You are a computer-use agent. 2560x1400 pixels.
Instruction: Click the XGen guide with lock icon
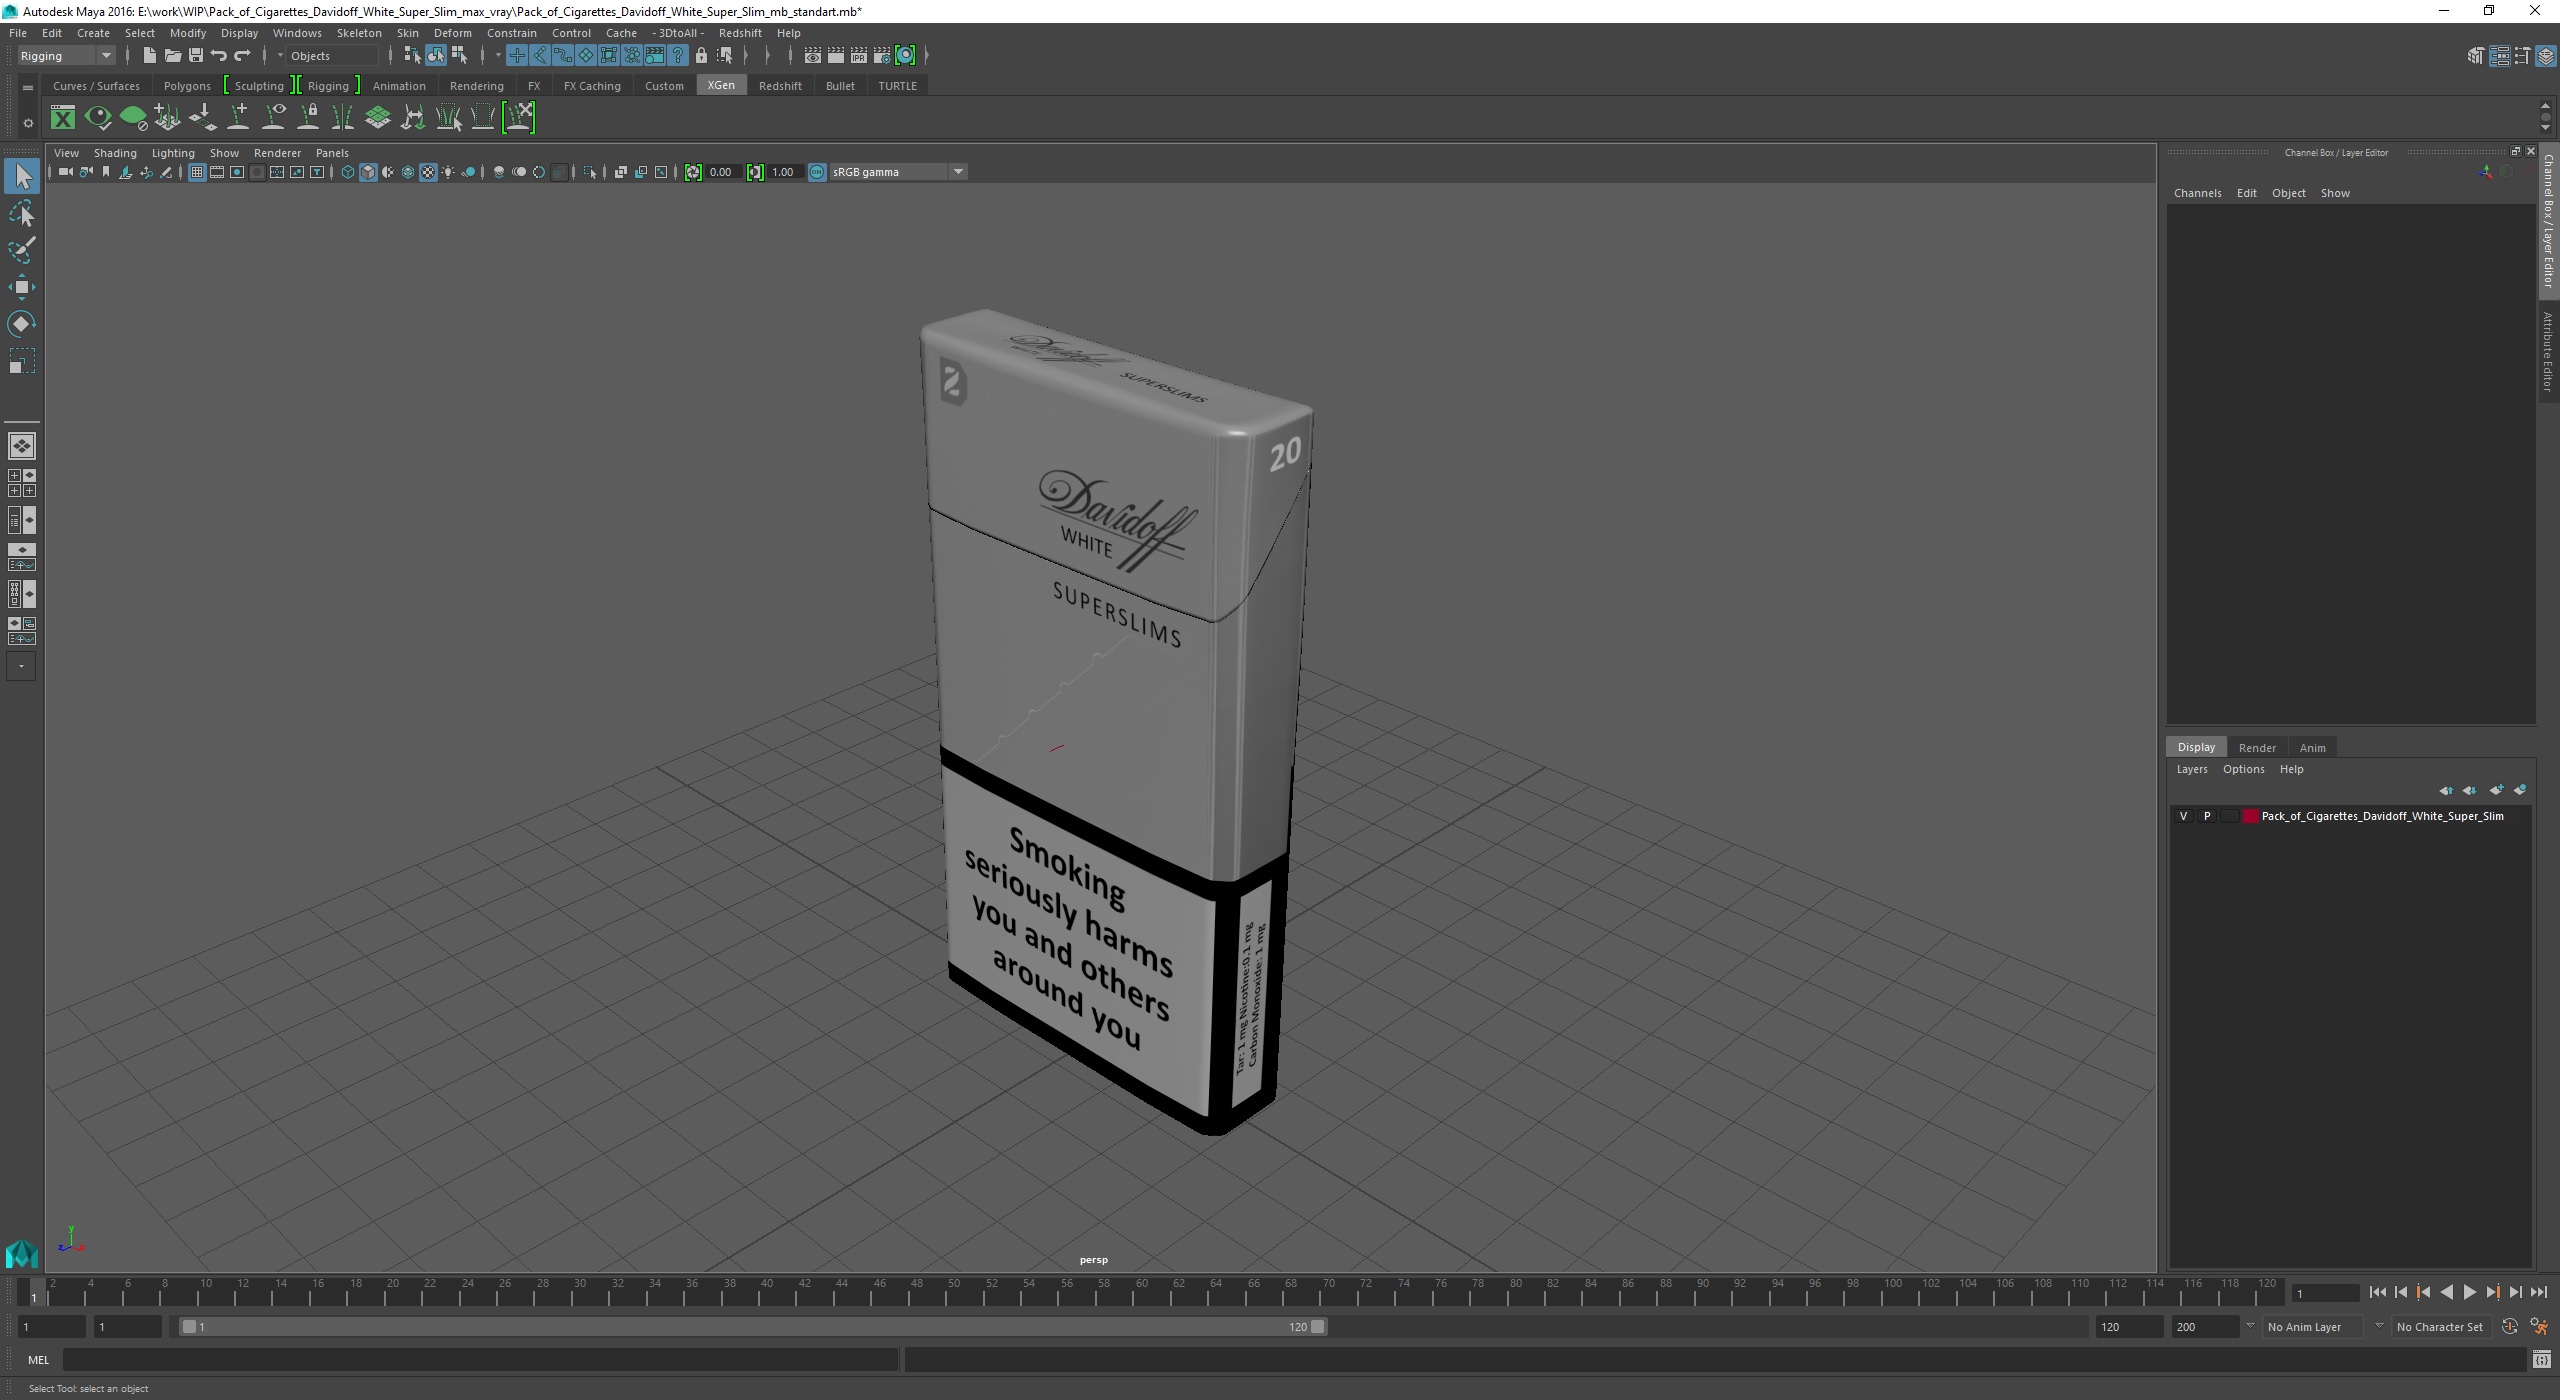[309, 118]
